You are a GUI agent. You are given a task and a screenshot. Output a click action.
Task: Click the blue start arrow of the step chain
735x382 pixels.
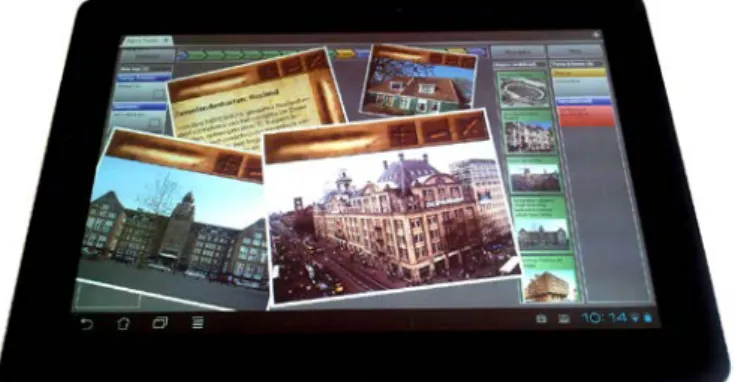click(182, 55)
